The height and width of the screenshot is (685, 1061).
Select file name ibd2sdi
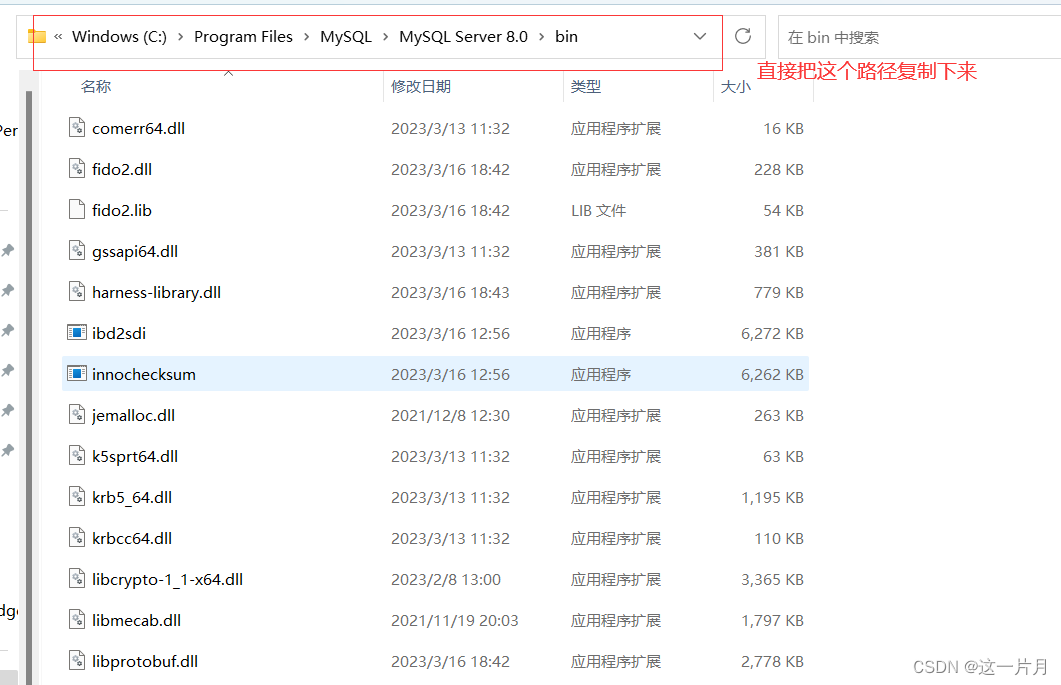pos(119,333)
